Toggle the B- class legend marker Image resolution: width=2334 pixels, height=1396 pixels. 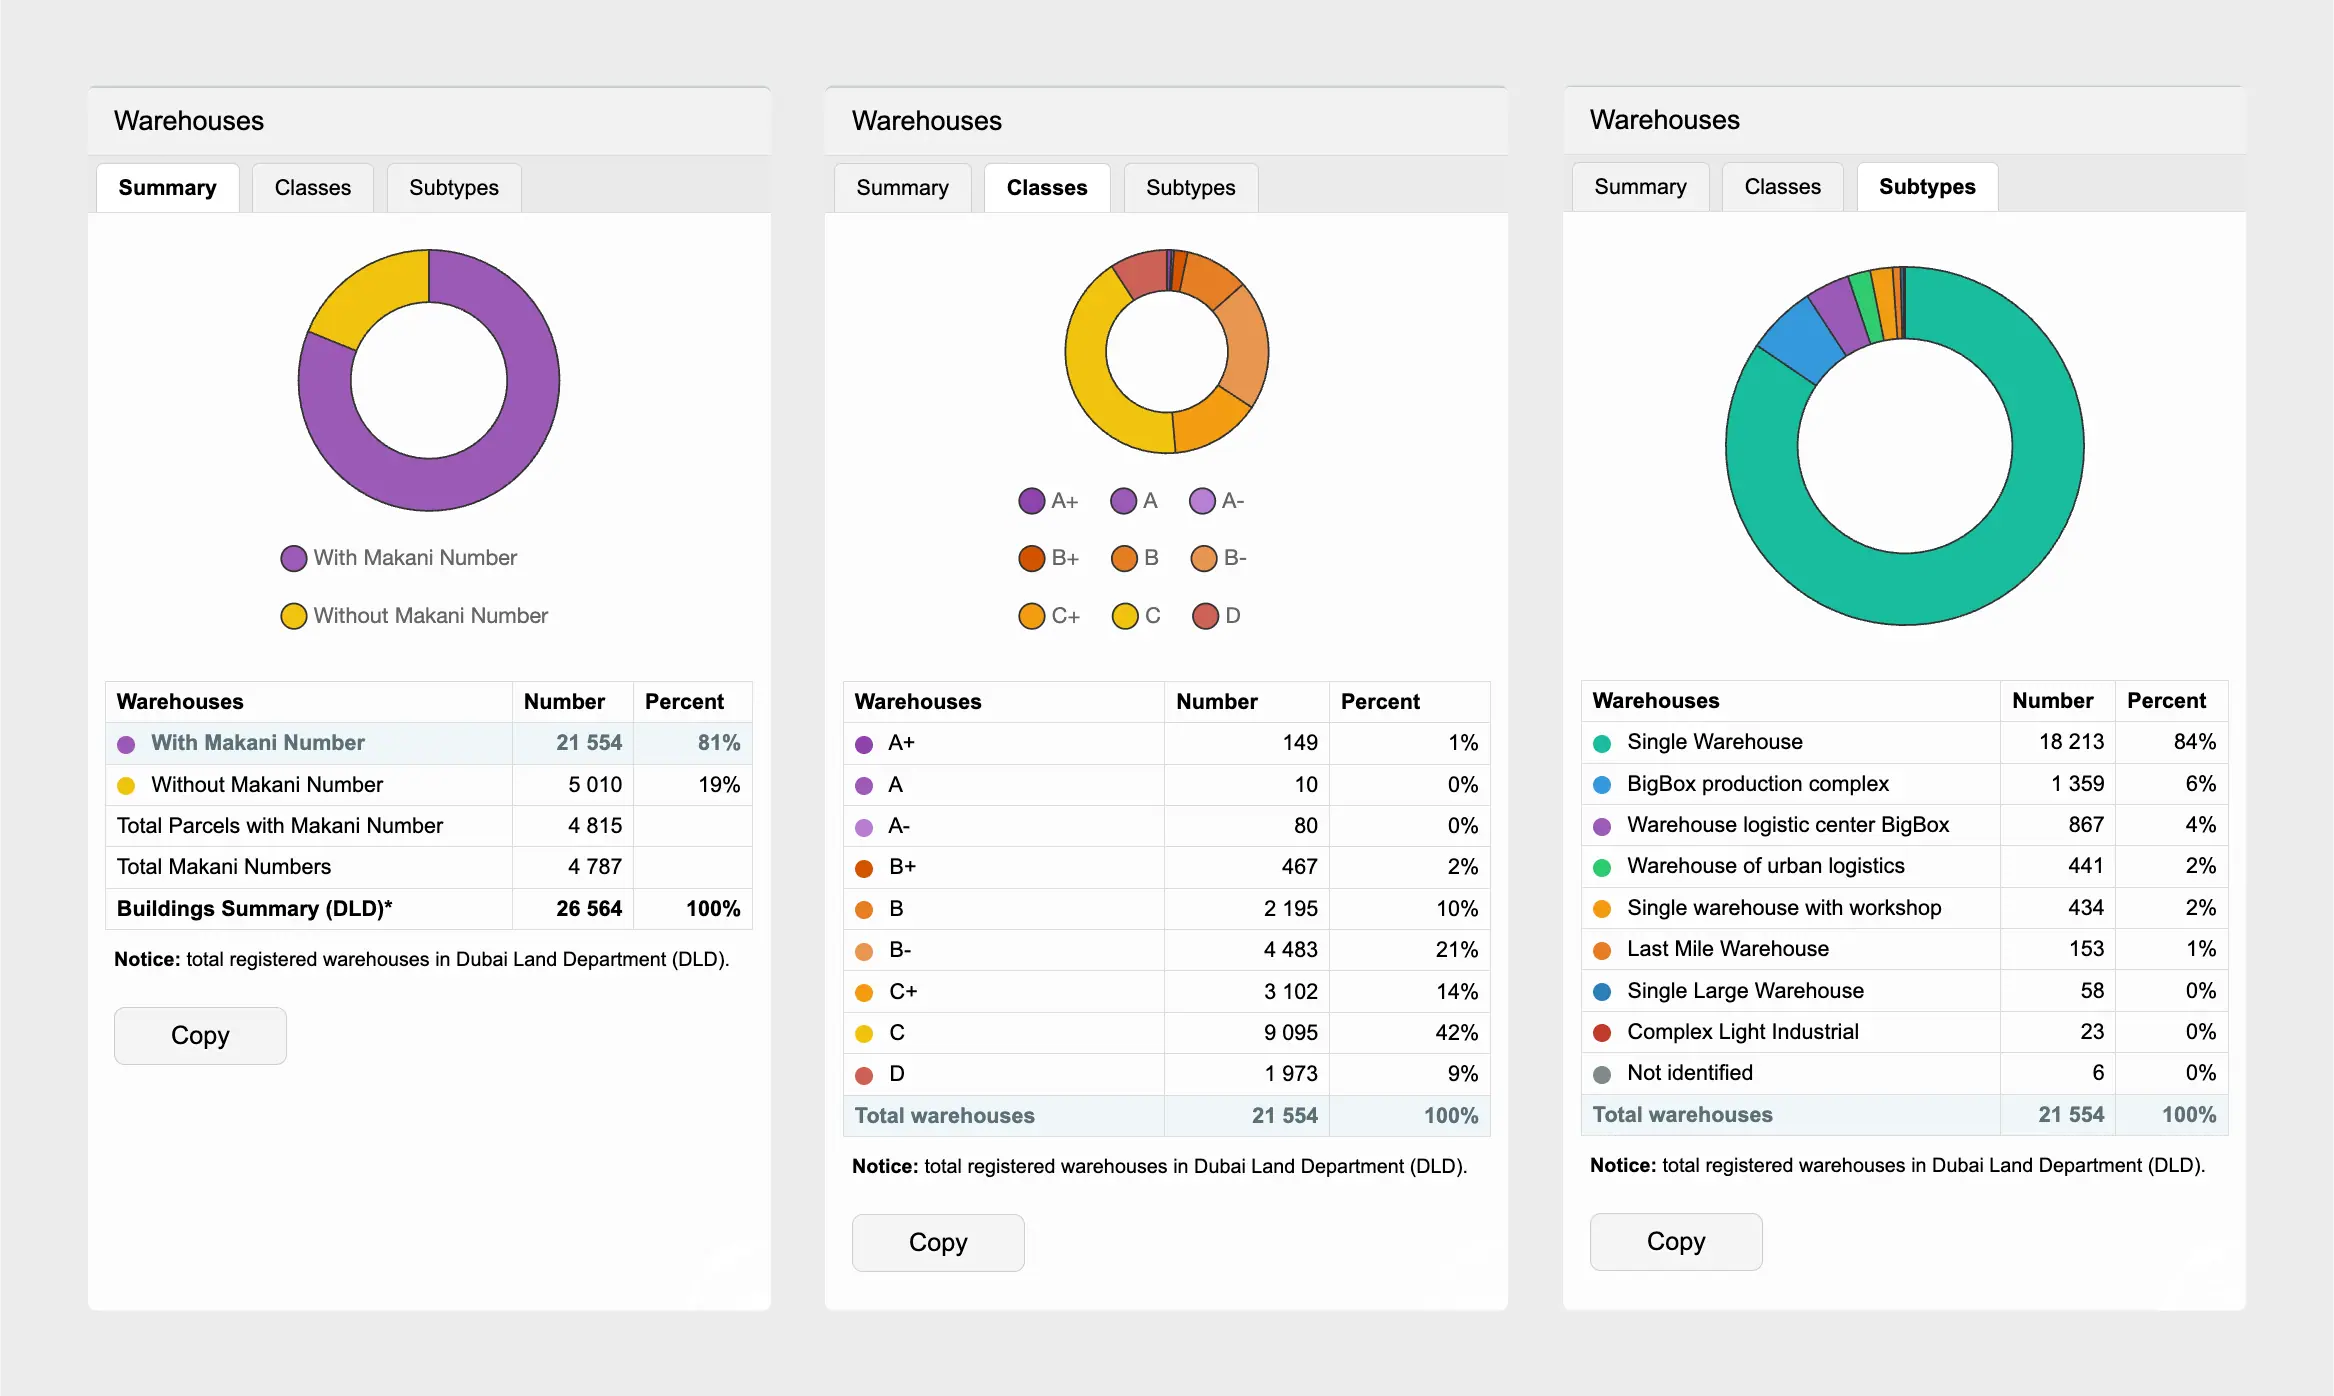coord(1204,558)
